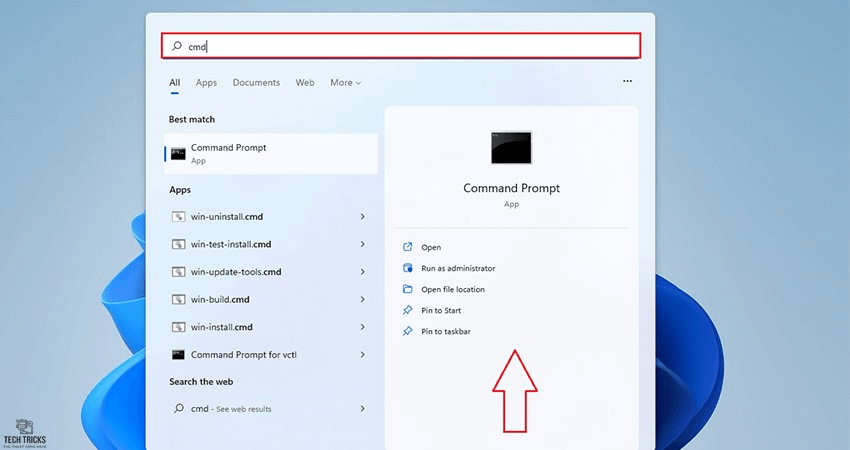Open win-install.cmd result
This screenshot has height=450, width=850.
pyautogui.click(x=271, y=327)
